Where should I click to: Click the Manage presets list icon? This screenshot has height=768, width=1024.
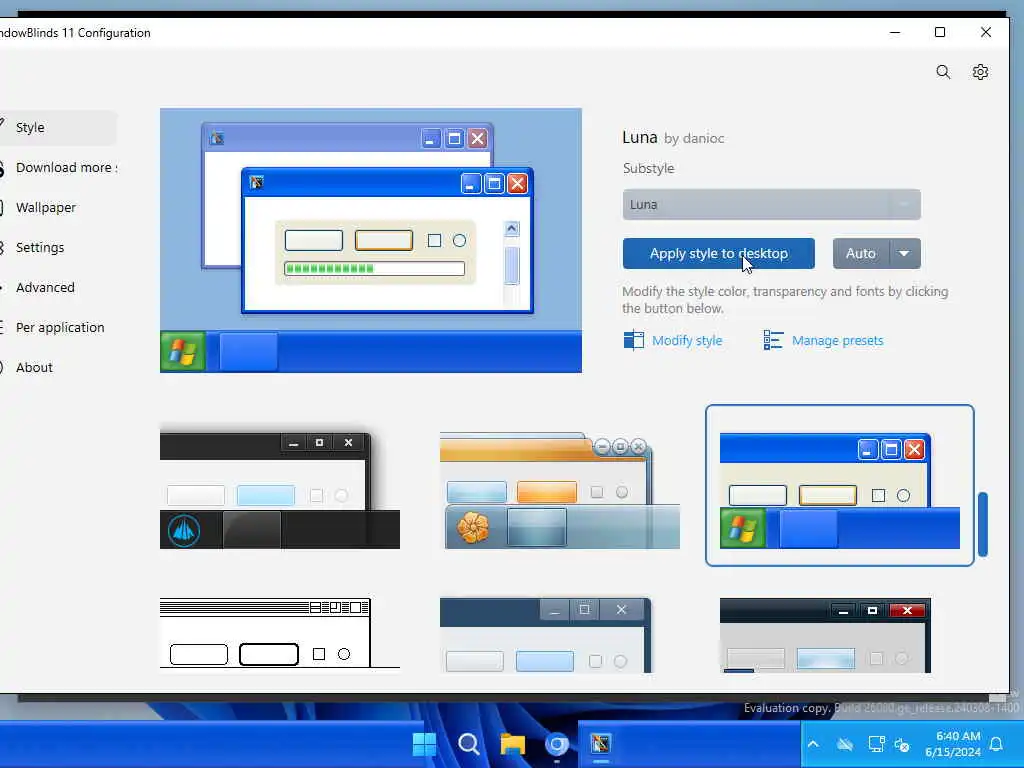point(773,340)
